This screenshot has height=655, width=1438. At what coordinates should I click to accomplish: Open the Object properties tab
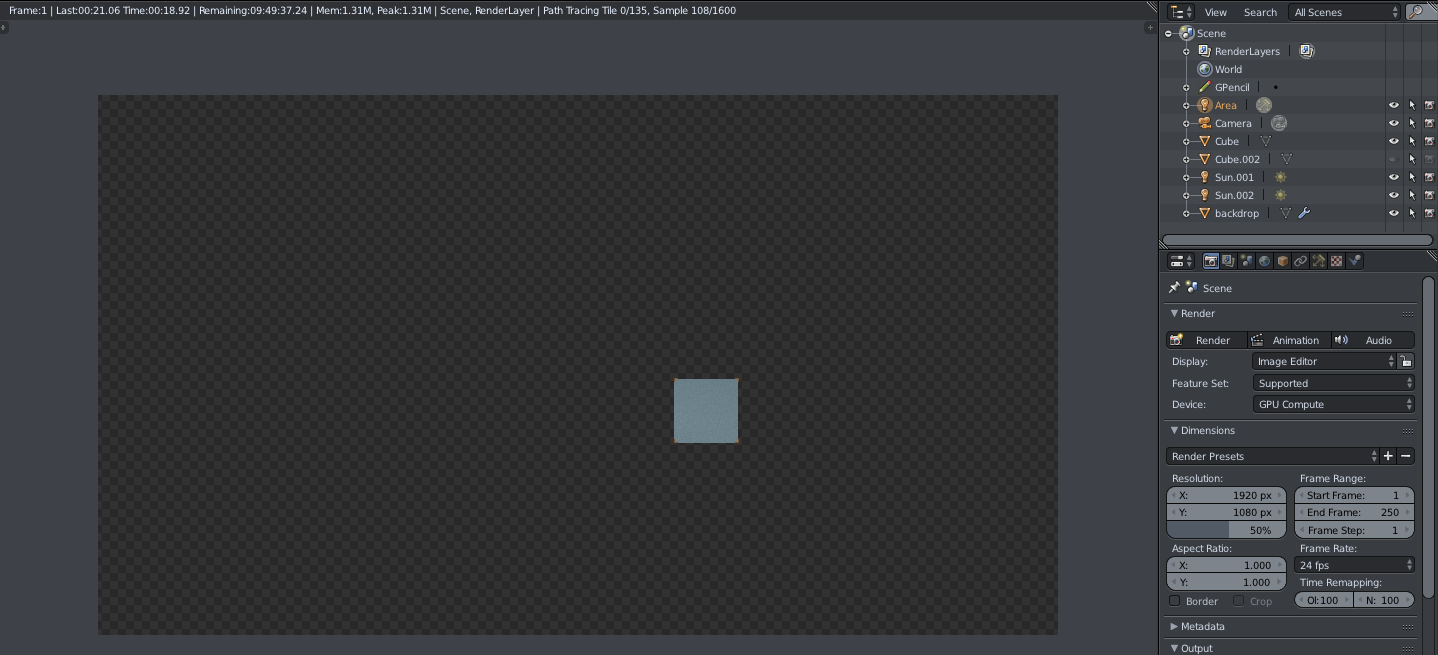[1283, 261]
